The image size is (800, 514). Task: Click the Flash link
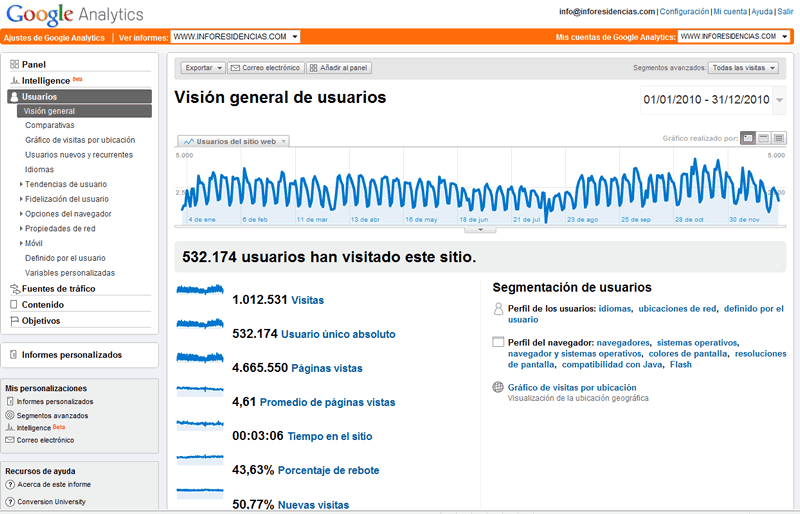coord(681,364)
